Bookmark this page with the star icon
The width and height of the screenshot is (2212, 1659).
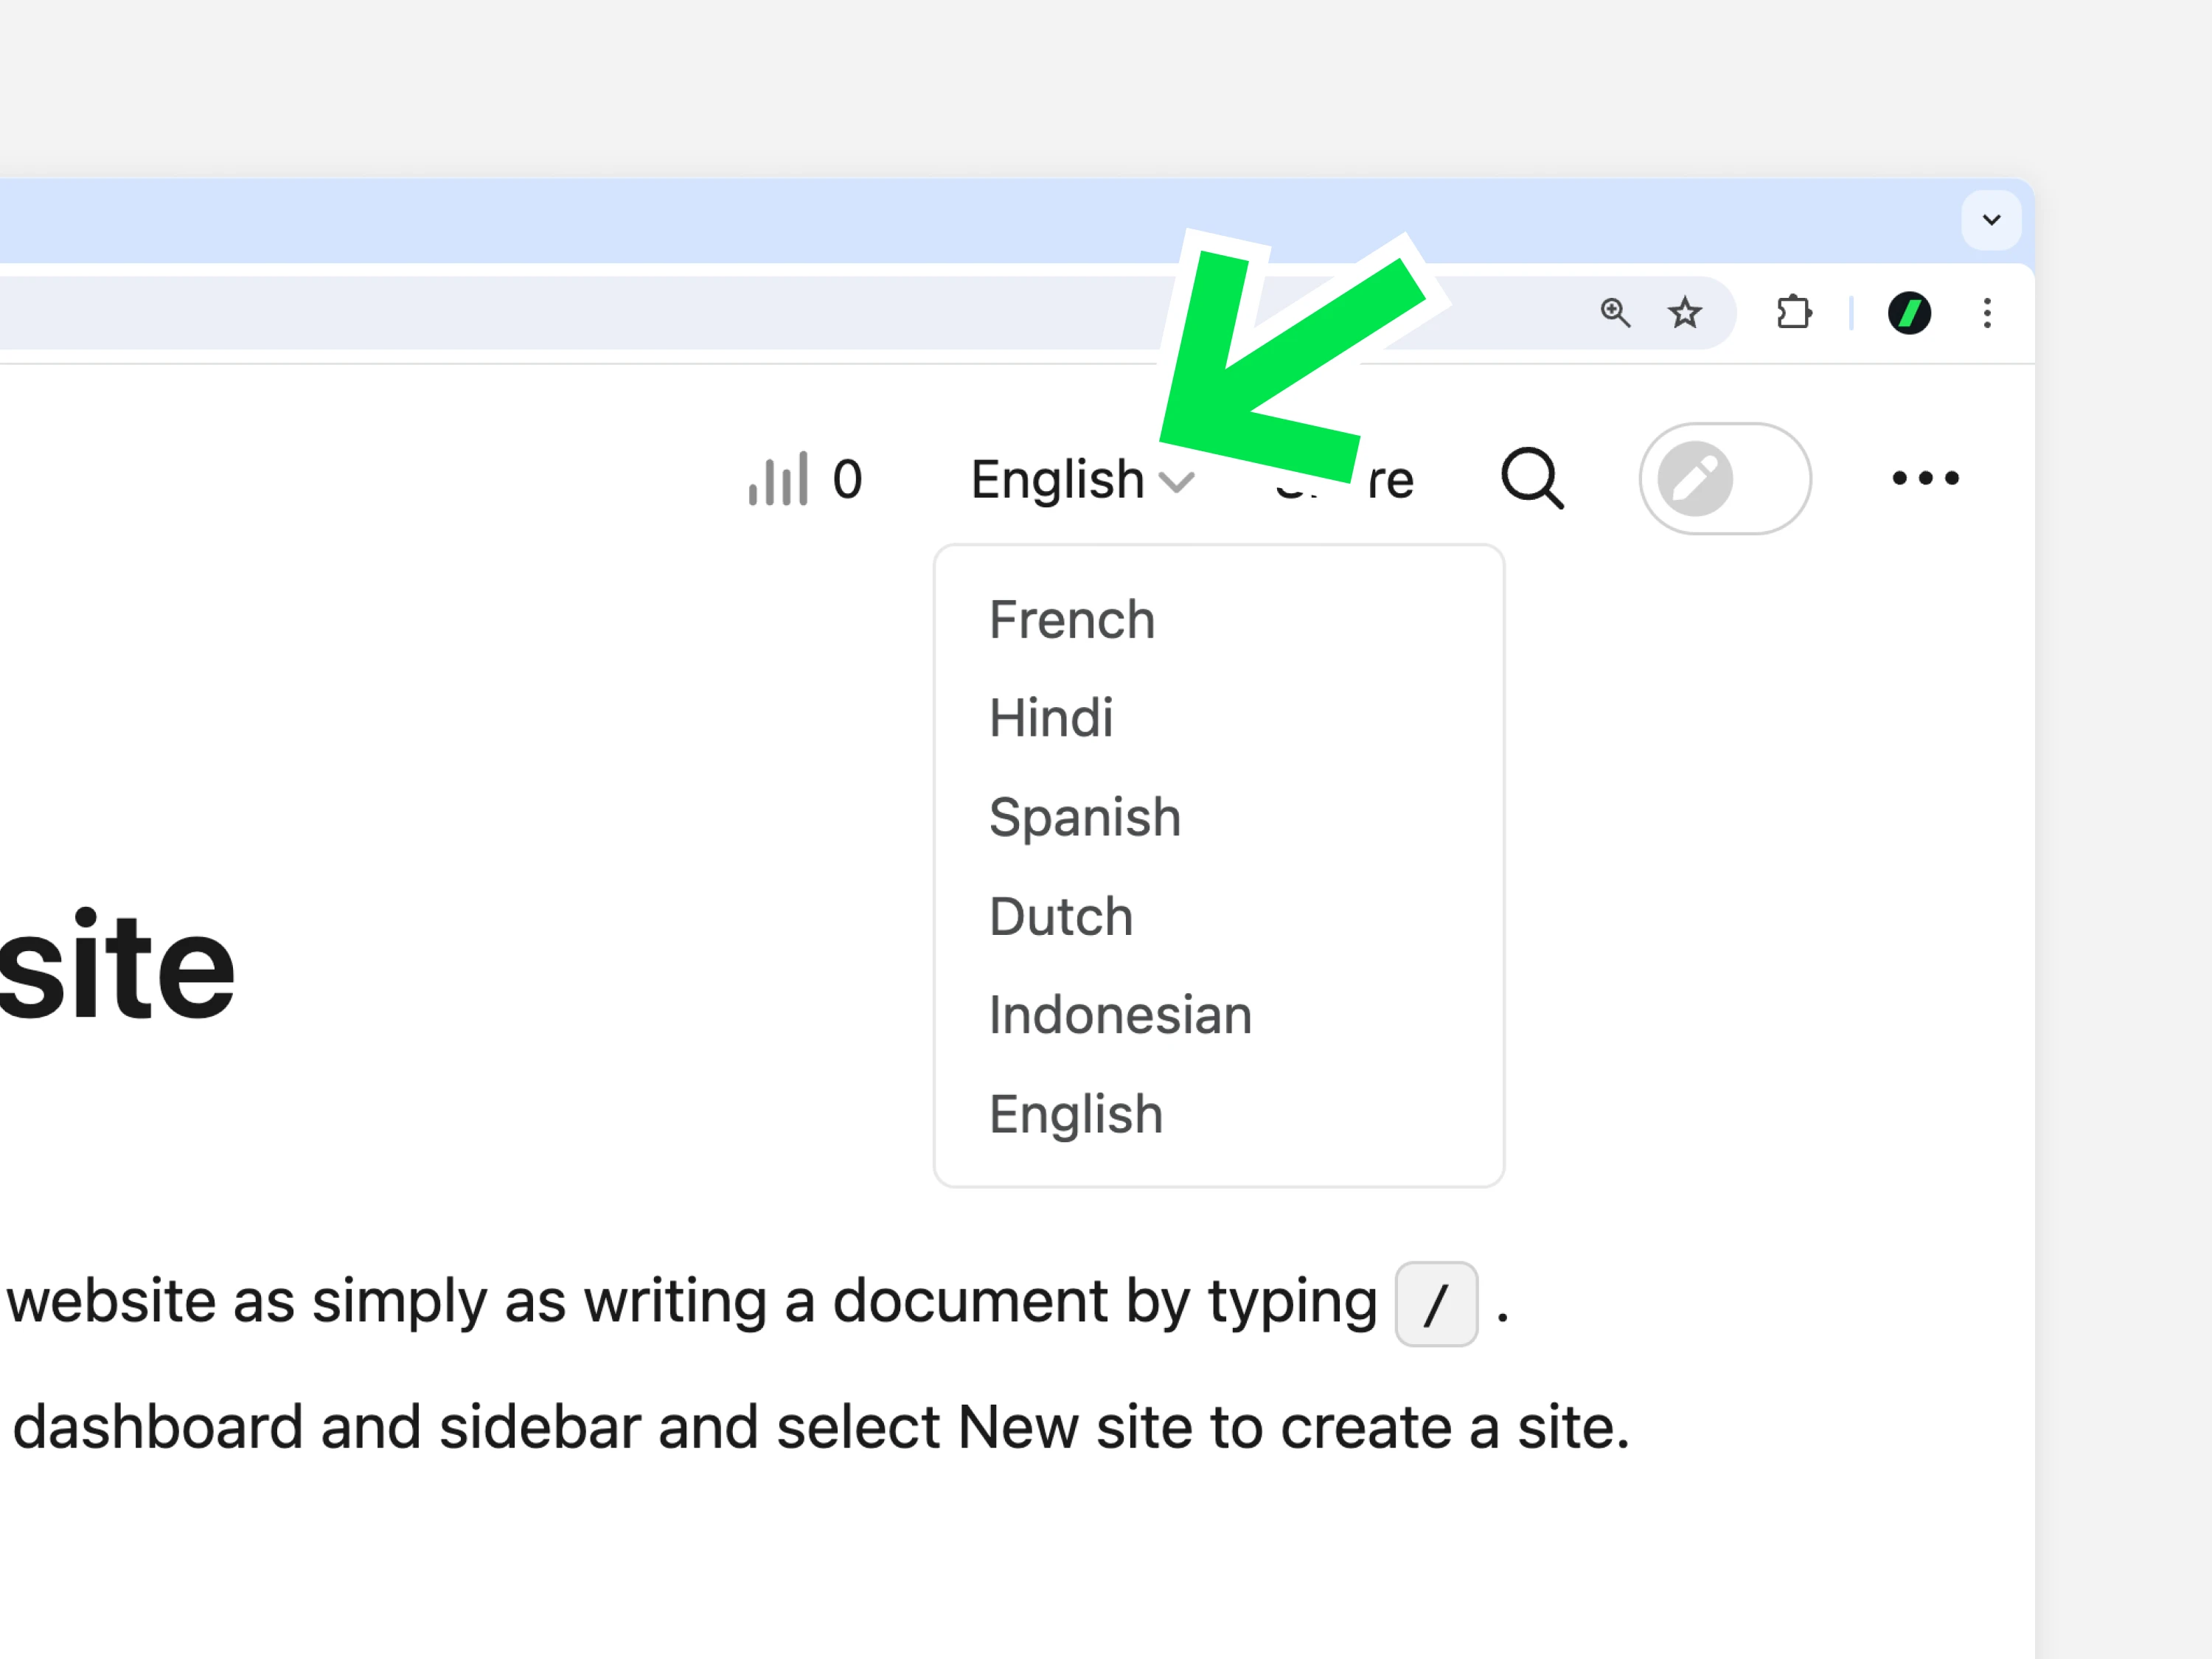1685,313
